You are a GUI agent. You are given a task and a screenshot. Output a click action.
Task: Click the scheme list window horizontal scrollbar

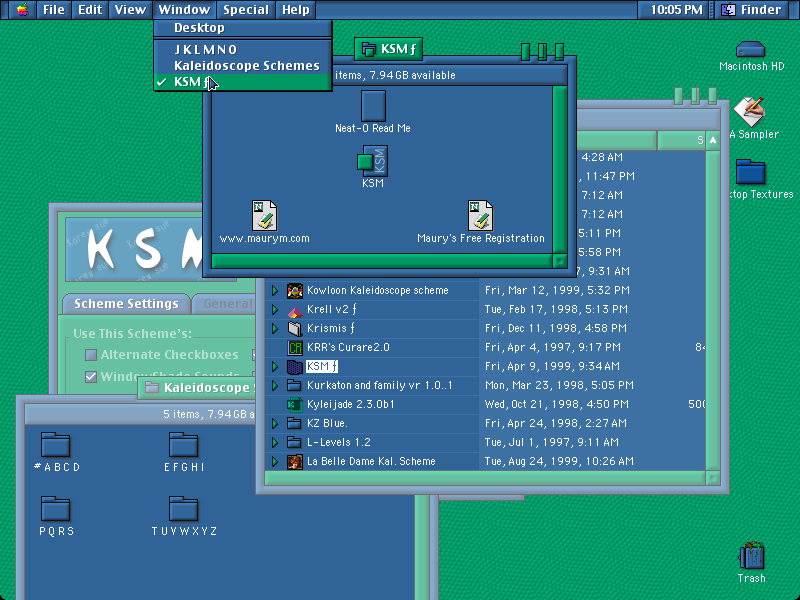coord(485,478)
